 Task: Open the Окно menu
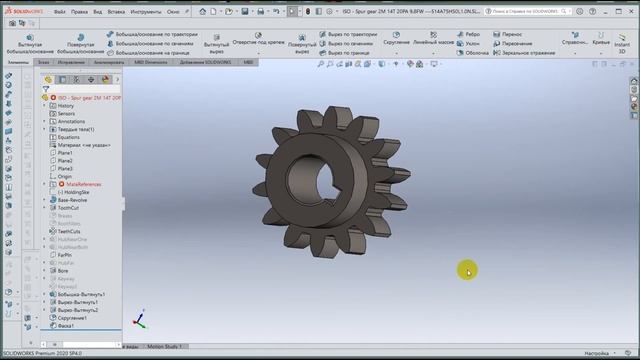pos(173,11)
